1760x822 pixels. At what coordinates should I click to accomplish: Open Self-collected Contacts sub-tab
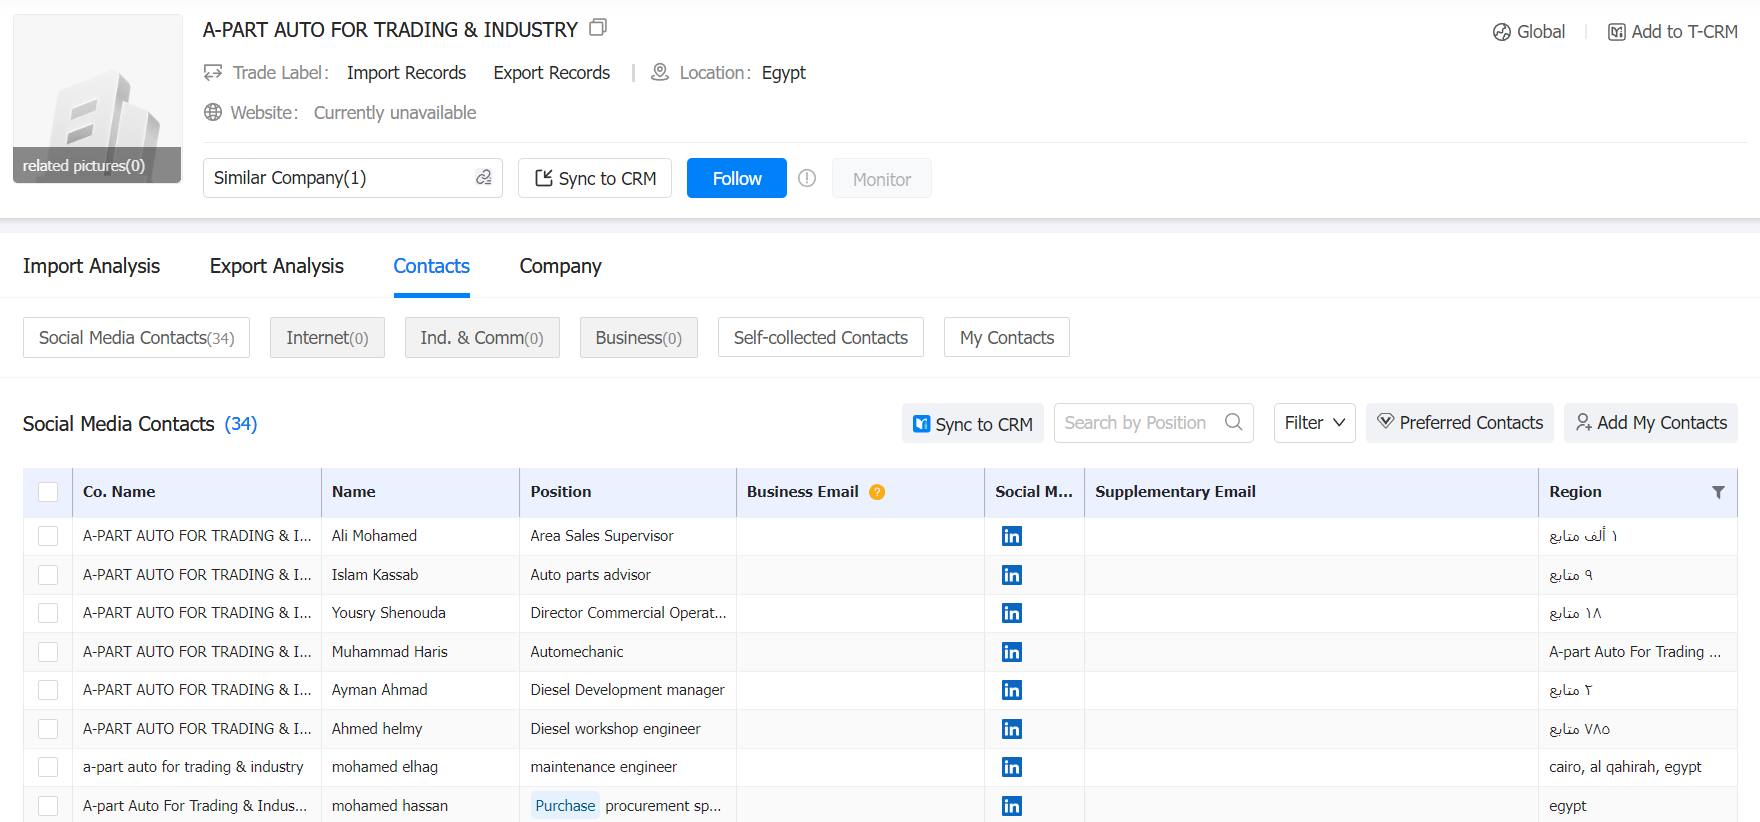tap(820, 338)
